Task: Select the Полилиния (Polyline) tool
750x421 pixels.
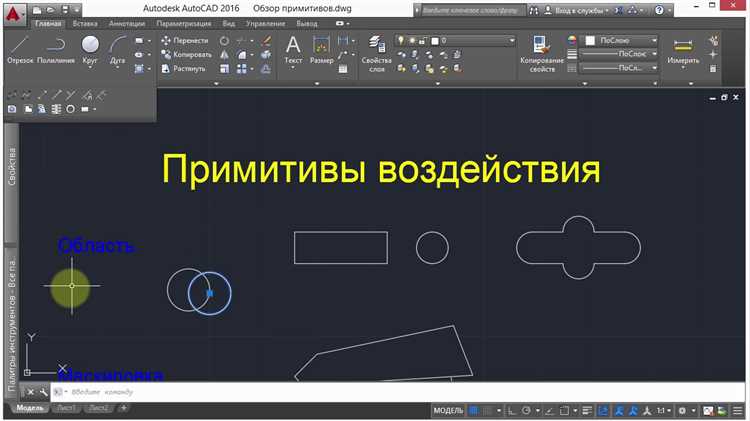Action: click(x=56, y=50)
